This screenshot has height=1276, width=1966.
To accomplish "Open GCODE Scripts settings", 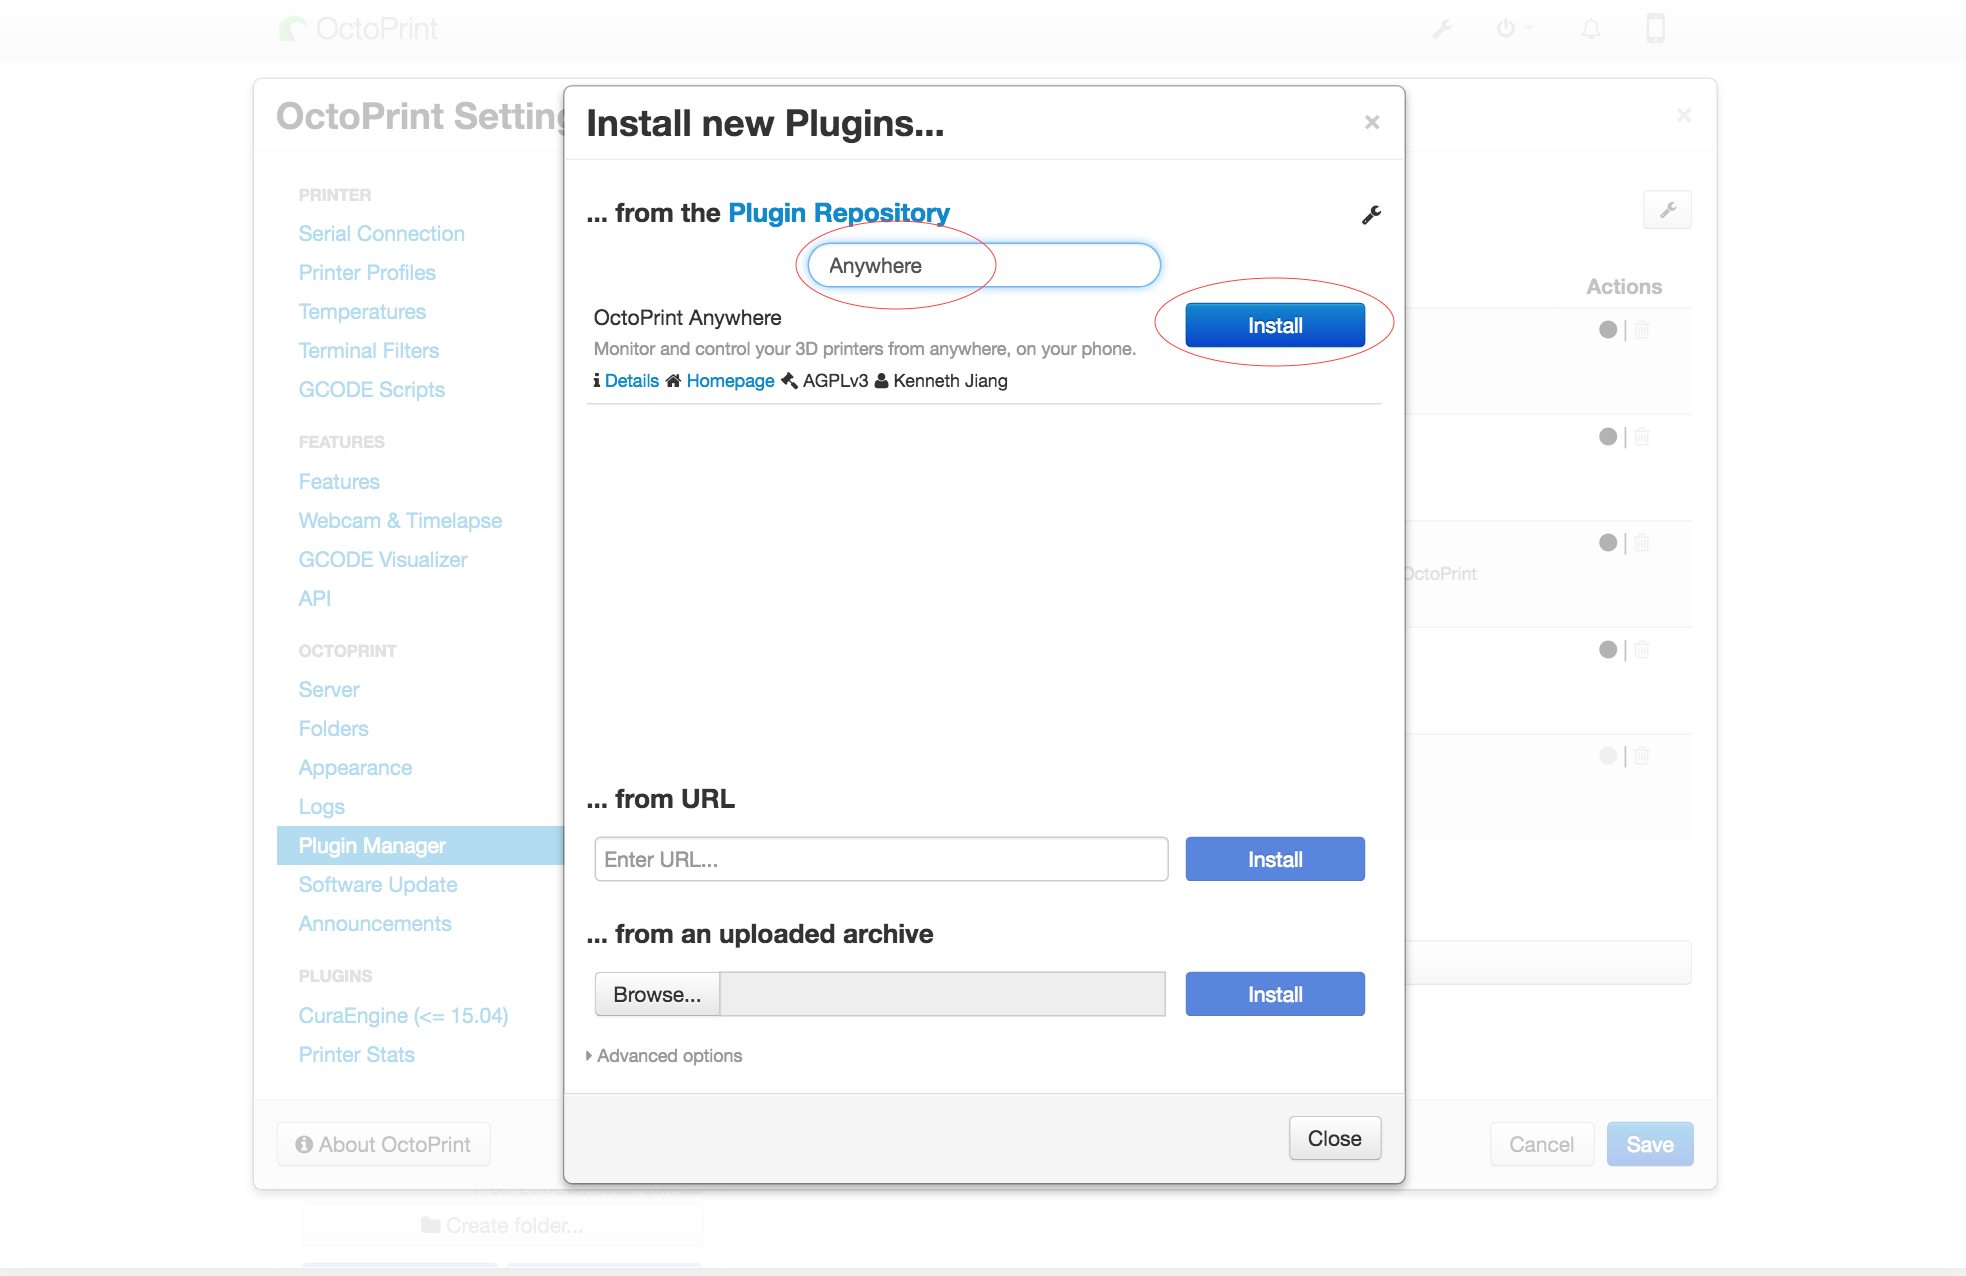I will [x=372, y=389].
